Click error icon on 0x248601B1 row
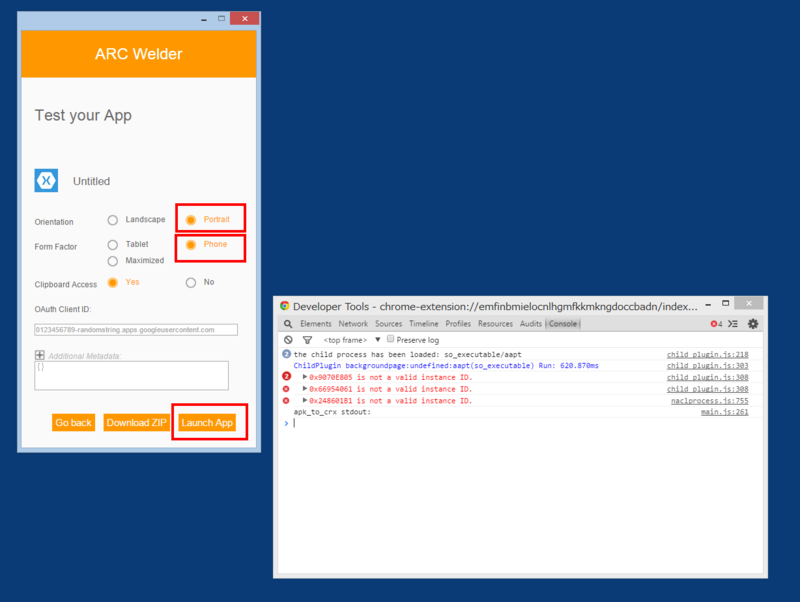This screenshot has height=602, width=800. pos(286,400)
